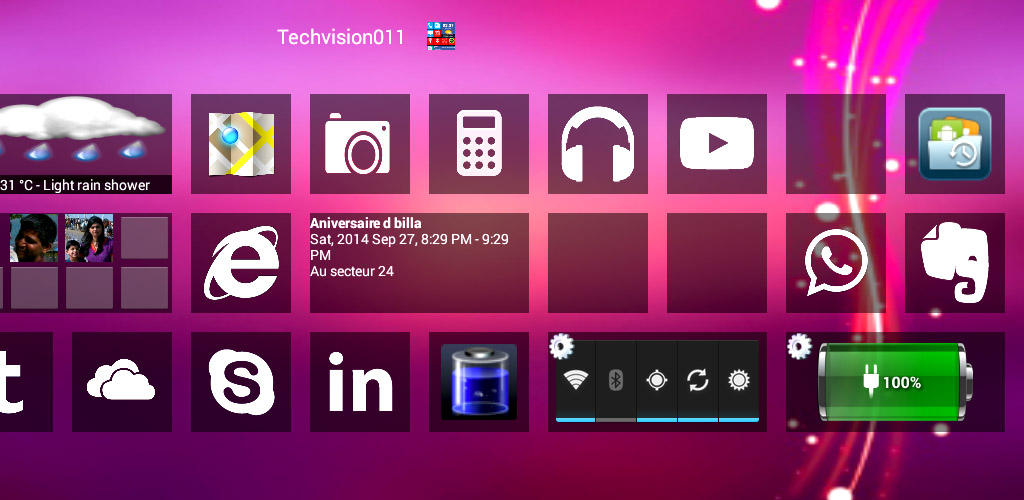Open the blue battery app tile
Viewport: 1024px width, 500px height.
[x=479, y=382]
